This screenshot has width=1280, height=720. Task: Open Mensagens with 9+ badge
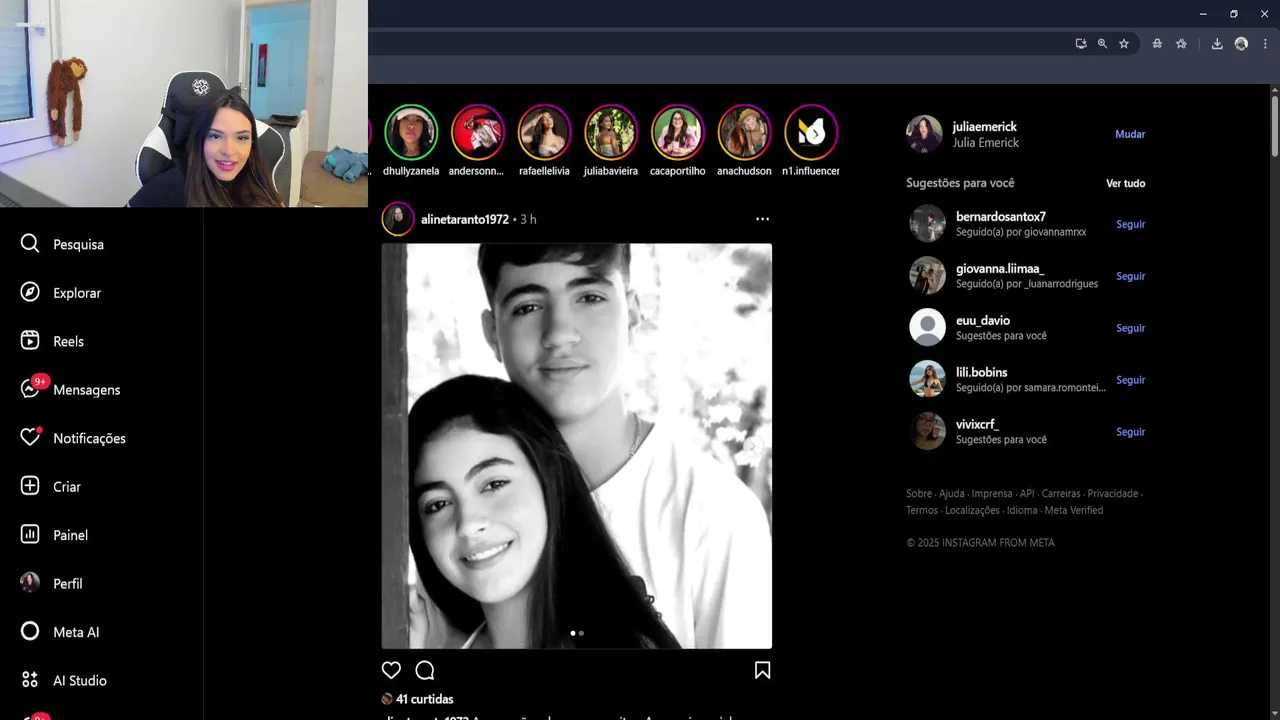[x=70, y=389]
